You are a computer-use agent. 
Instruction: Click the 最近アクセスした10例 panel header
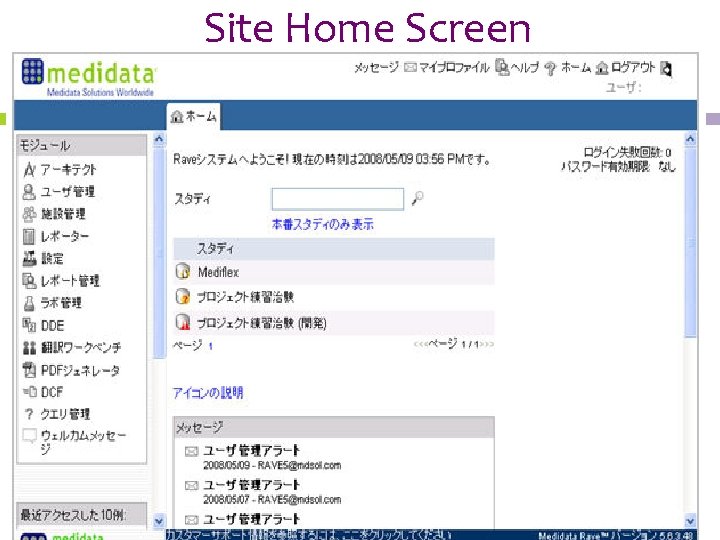pyautogui.click(x=82, y=515)
